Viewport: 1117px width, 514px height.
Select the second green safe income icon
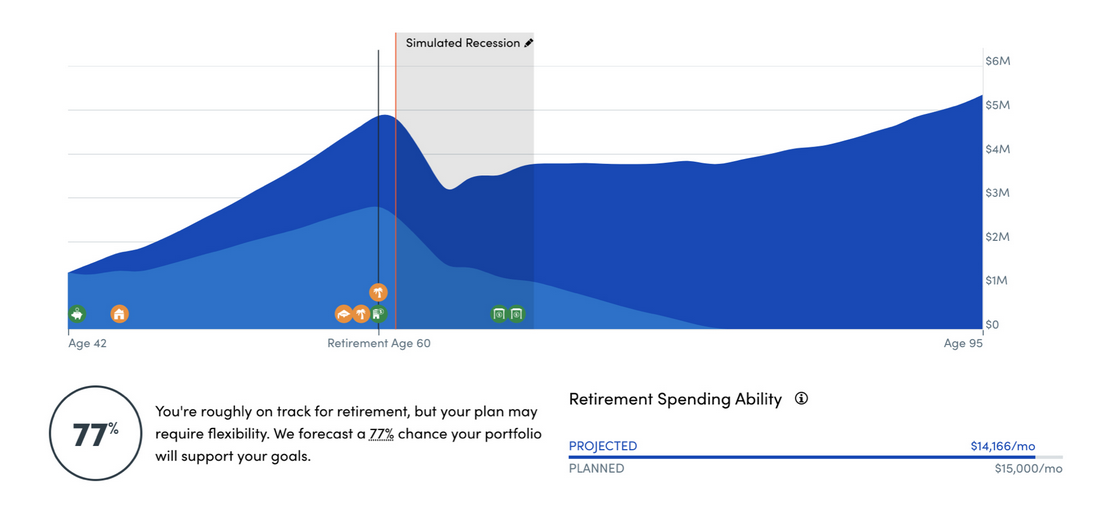516,313
